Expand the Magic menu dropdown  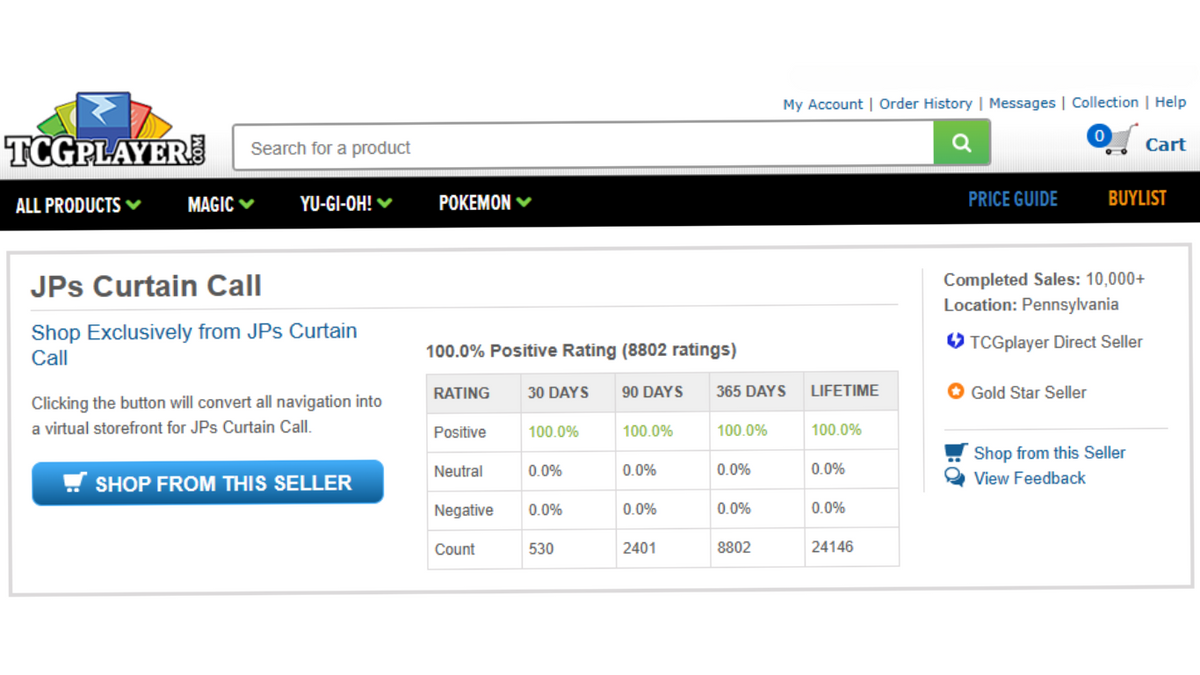click(x=220, y=204)
